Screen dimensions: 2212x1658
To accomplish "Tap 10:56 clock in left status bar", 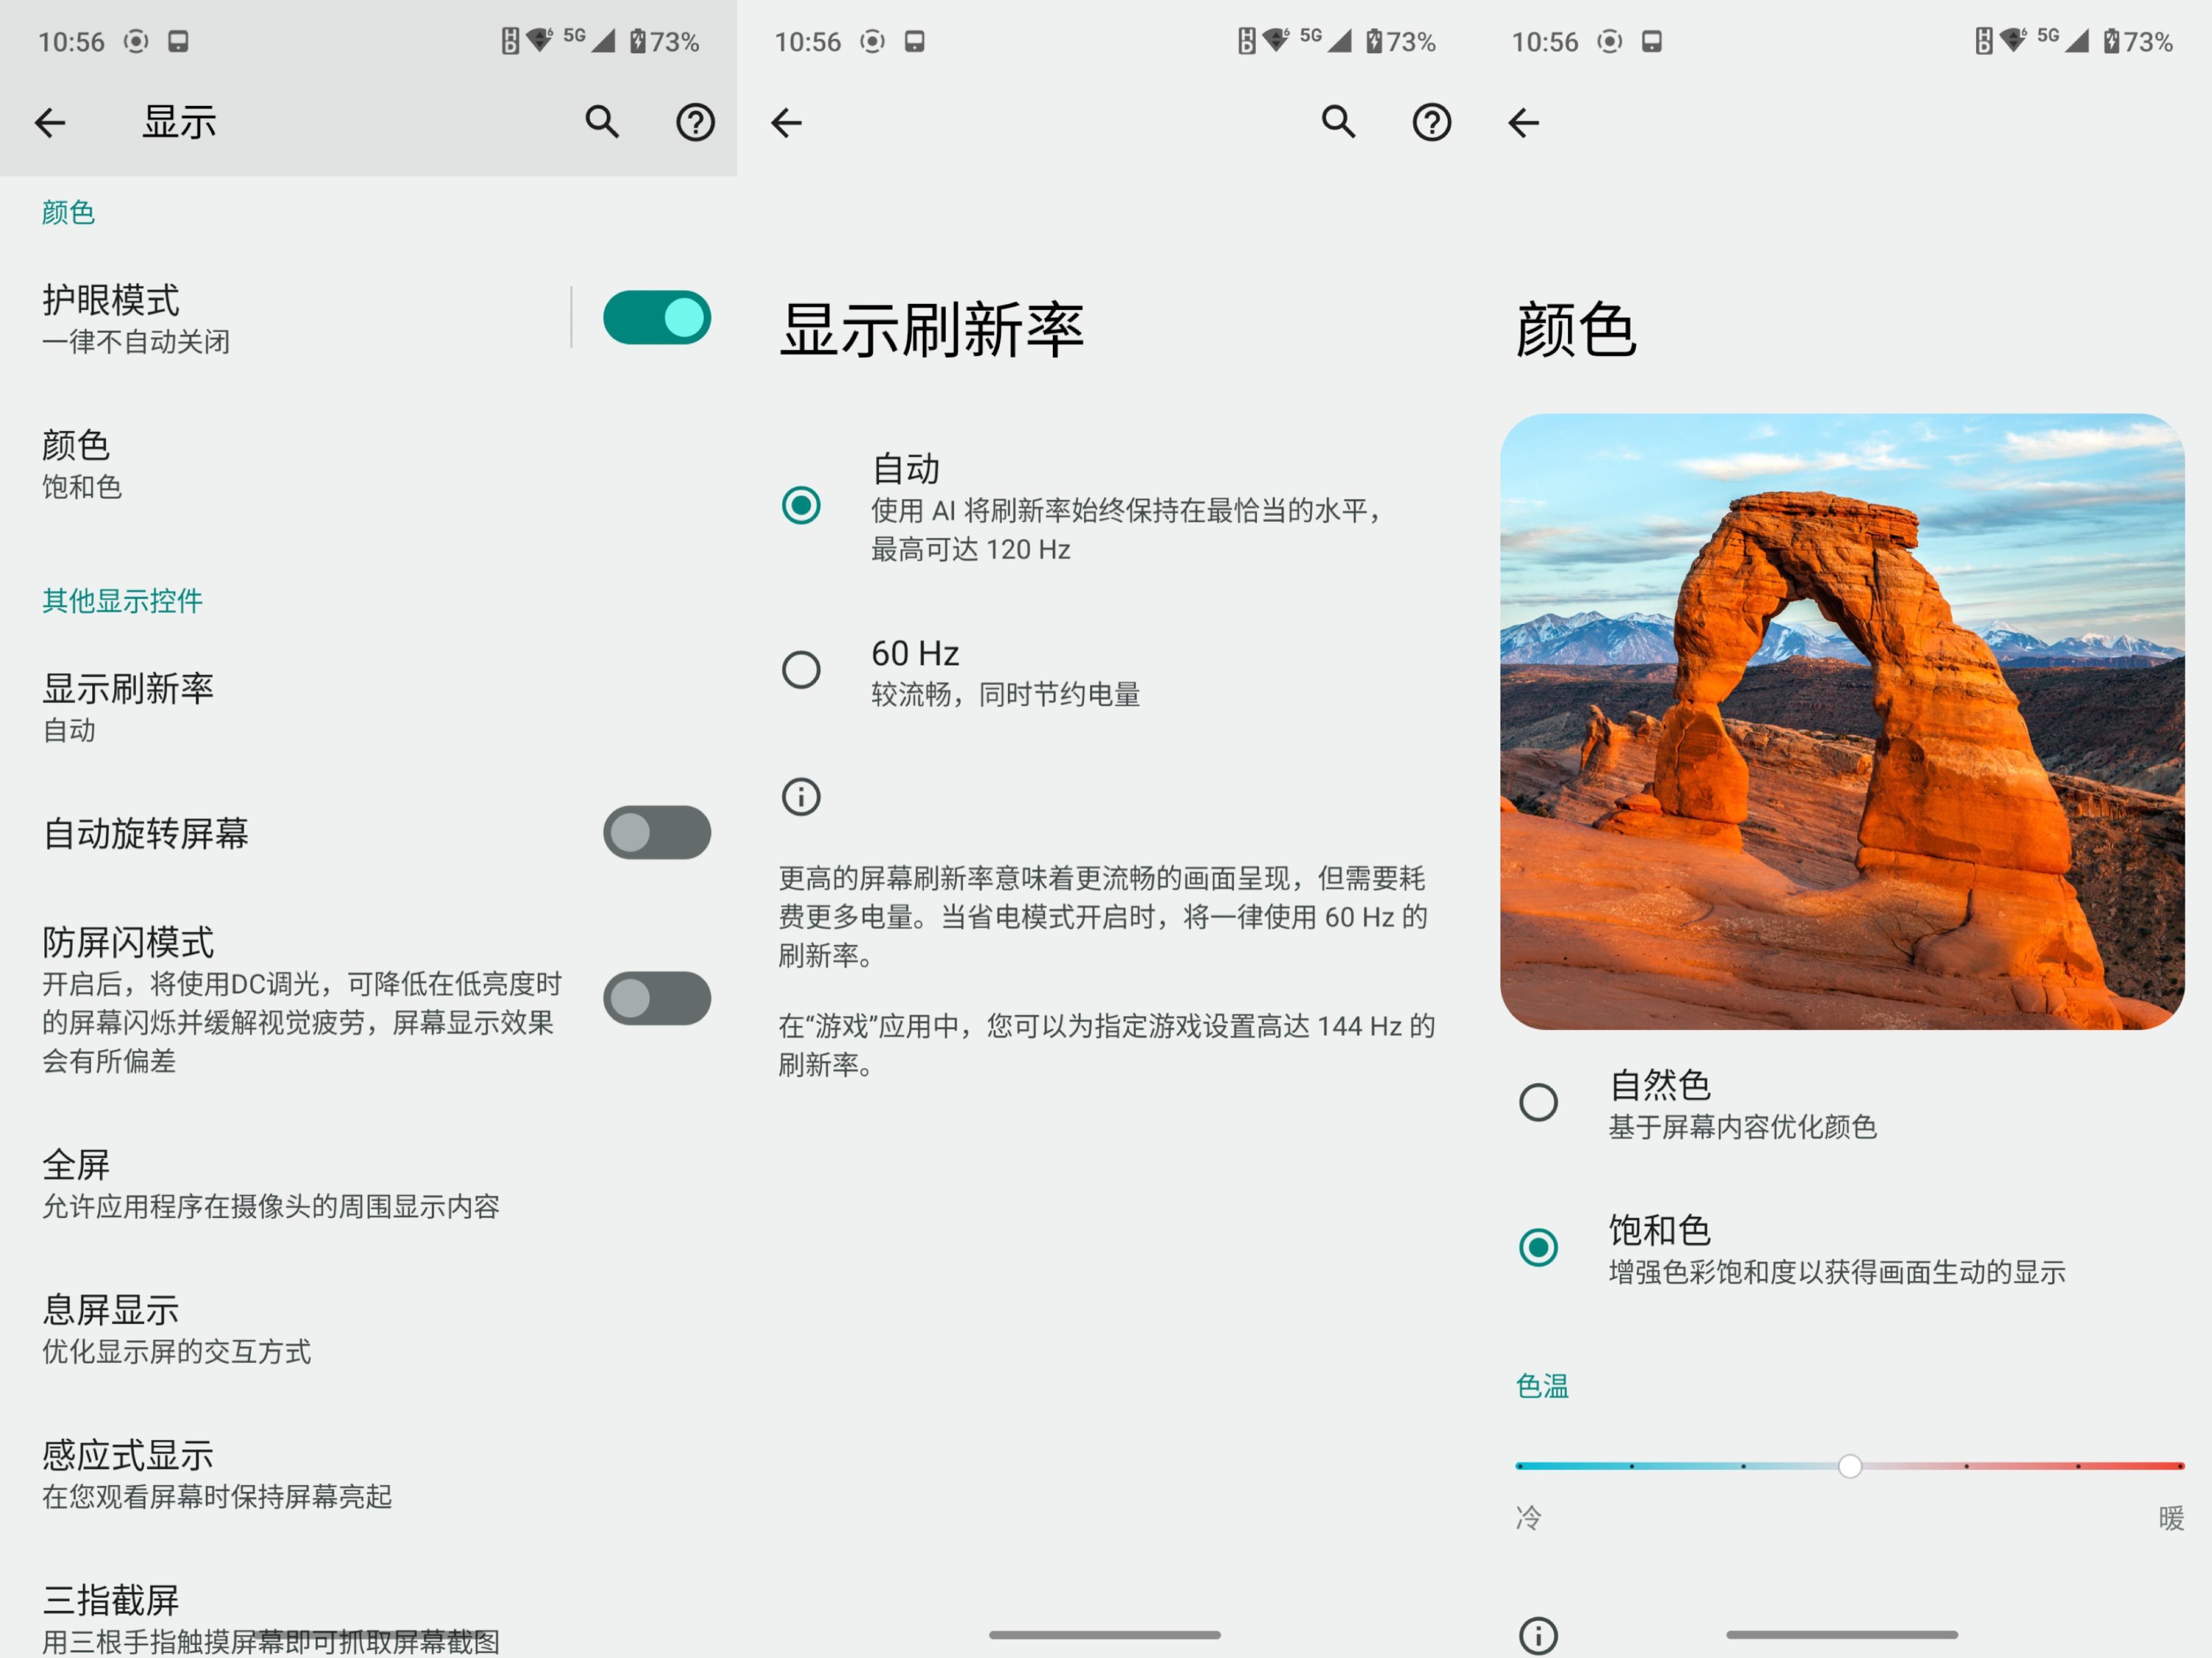I will coord(71,41).
